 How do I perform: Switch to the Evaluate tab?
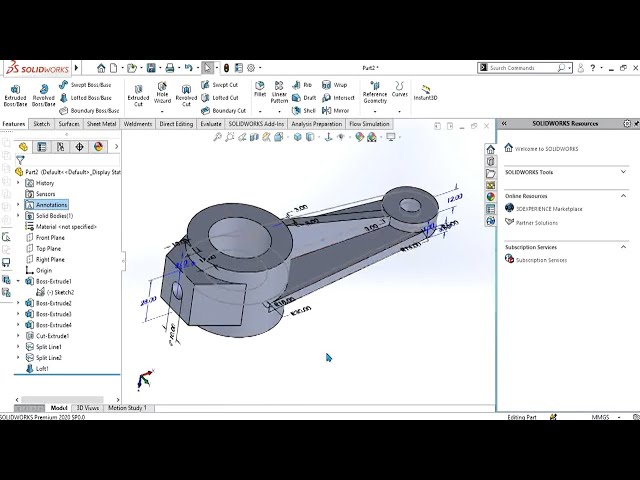(x=211, y=124)
